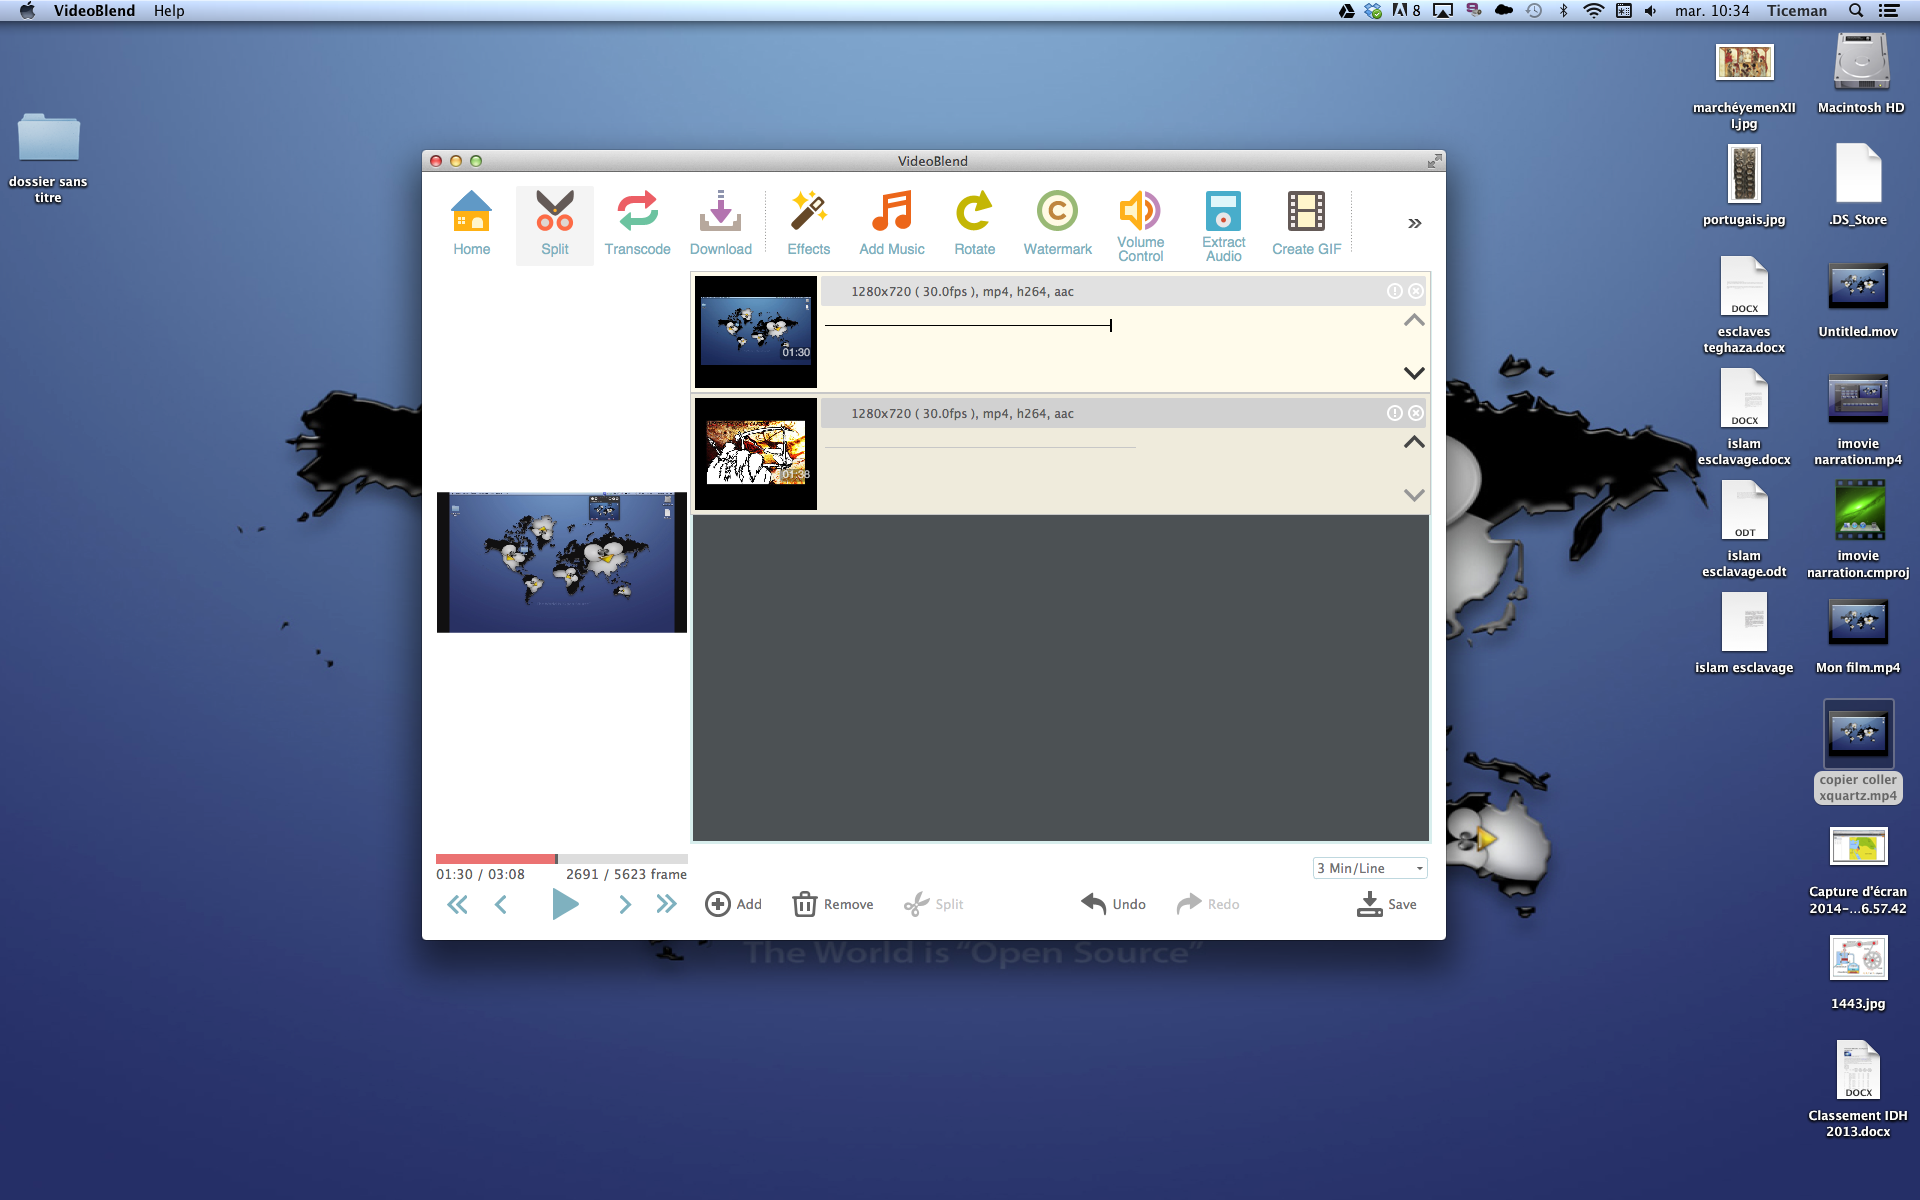
Task: Open the Notification Center list icon
Action: click(x=1889, y=11)
